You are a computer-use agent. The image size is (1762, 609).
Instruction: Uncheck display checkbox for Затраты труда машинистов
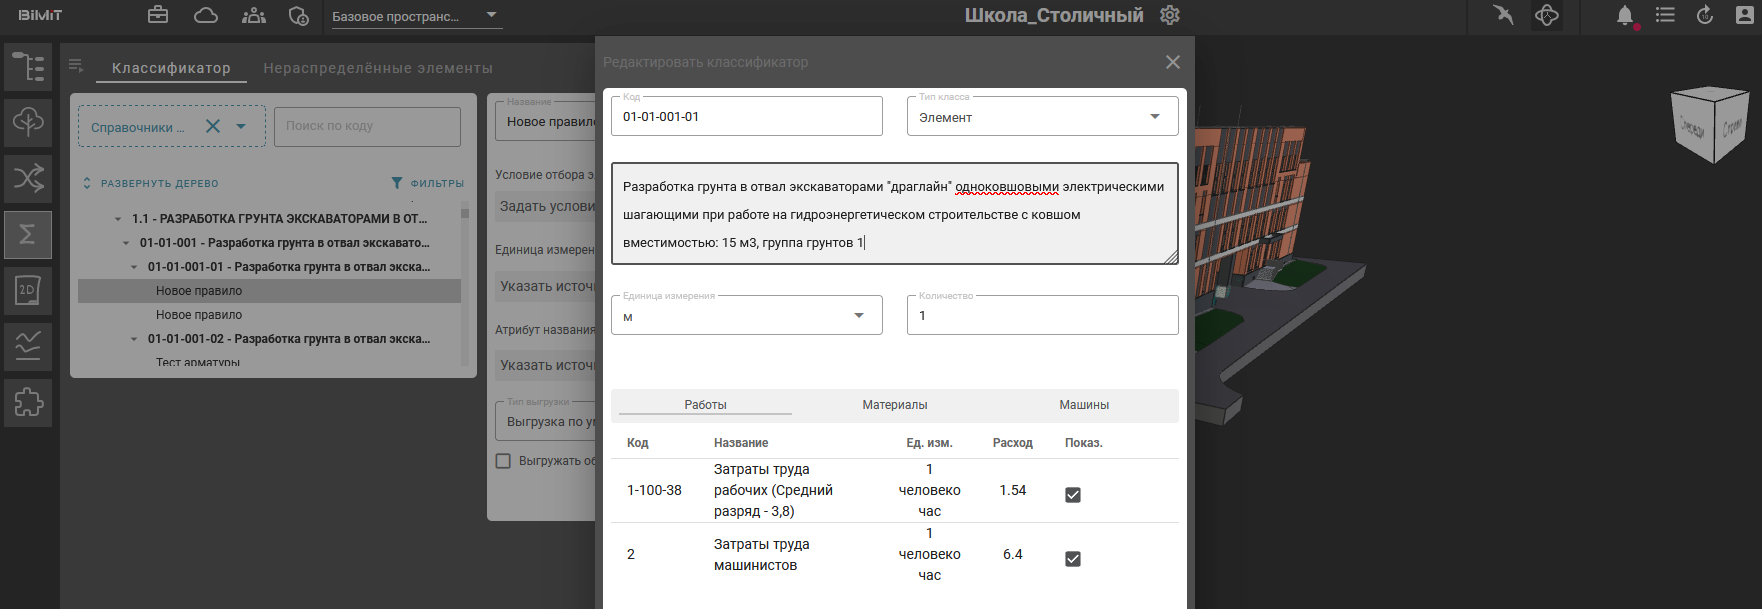[x=1073, y=559]
